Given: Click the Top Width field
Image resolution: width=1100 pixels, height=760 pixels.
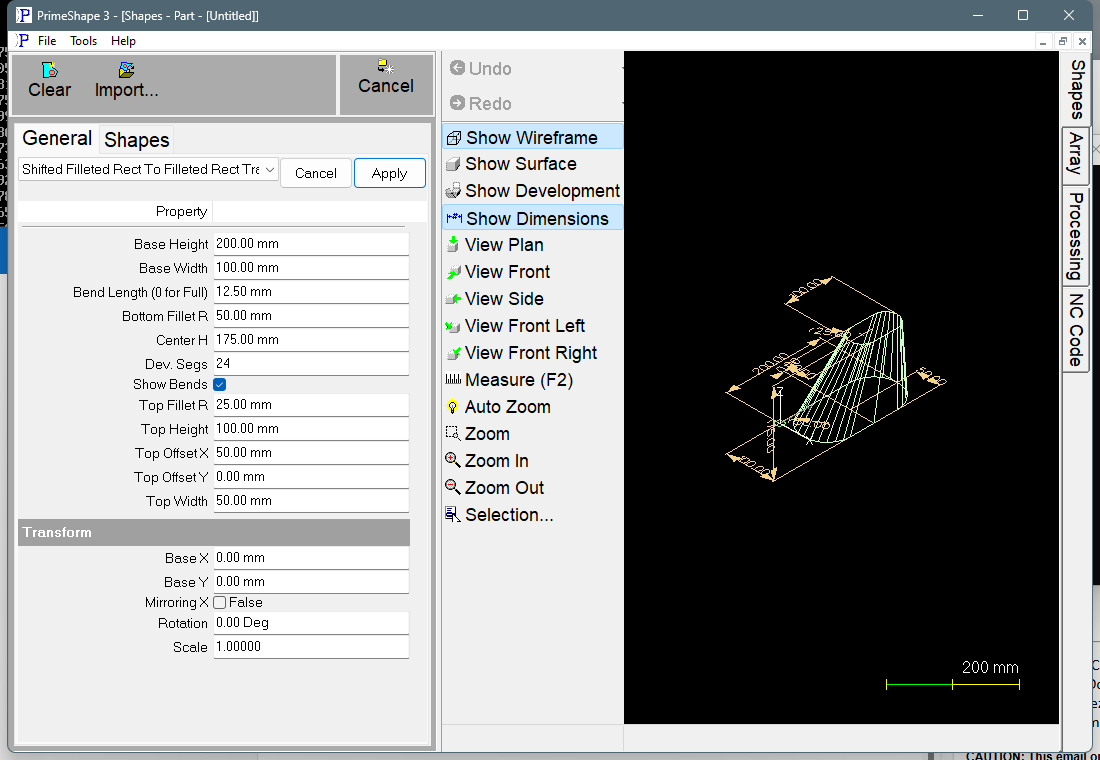Looking at the screenshot, I should coord(311,500).
